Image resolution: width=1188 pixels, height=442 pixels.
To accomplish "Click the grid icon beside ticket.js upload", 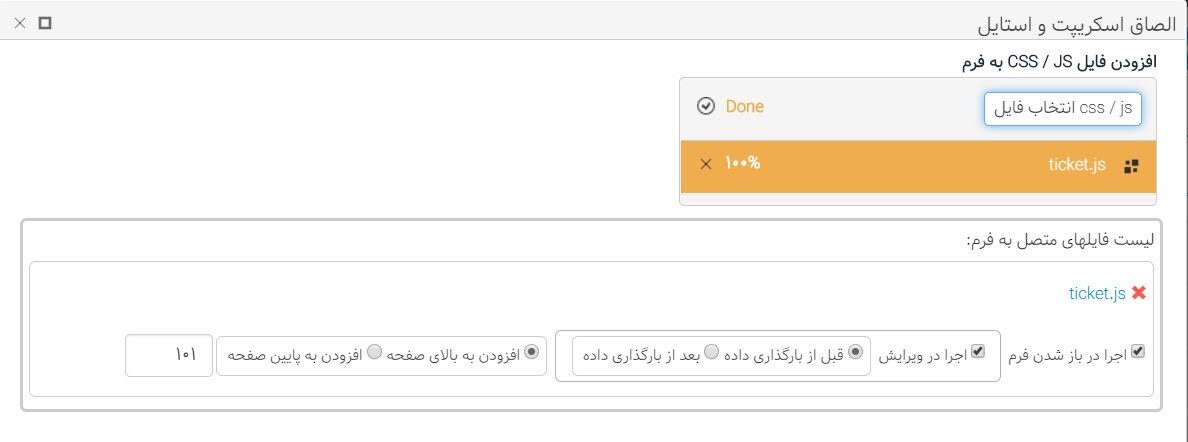I will coord(1131,167).
